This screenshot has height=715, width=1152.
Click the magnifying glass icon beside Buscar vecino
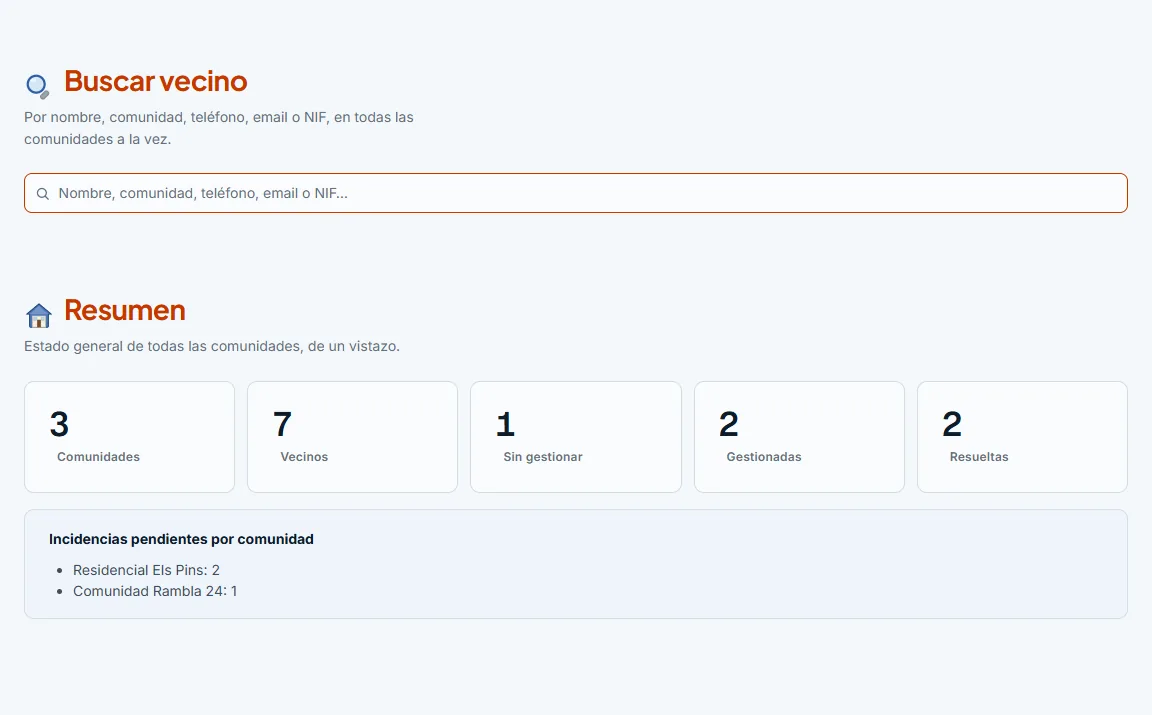[x=37, y=86]
